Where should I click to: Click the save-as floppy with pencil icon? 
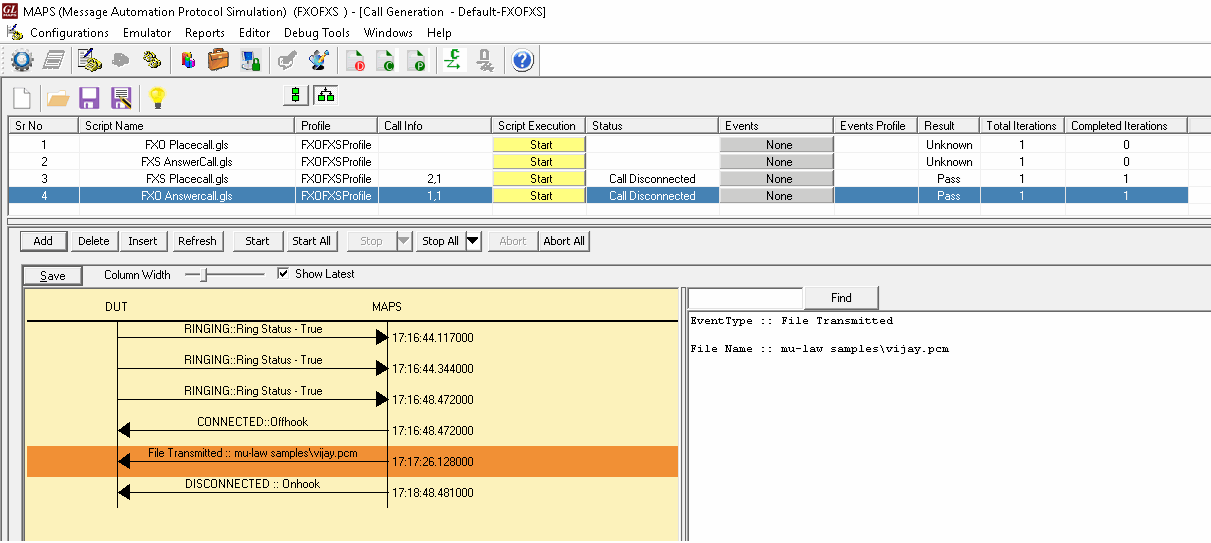pos(121,97)
